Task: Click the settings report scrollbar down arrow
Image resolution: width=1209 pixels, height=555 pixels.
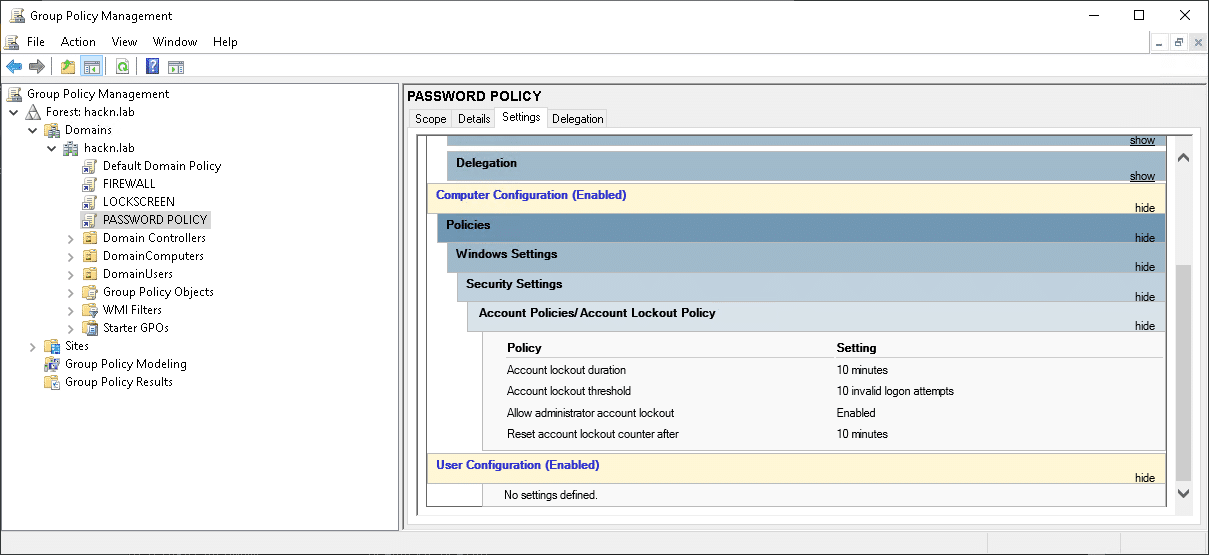Action: coord(1184,493)
